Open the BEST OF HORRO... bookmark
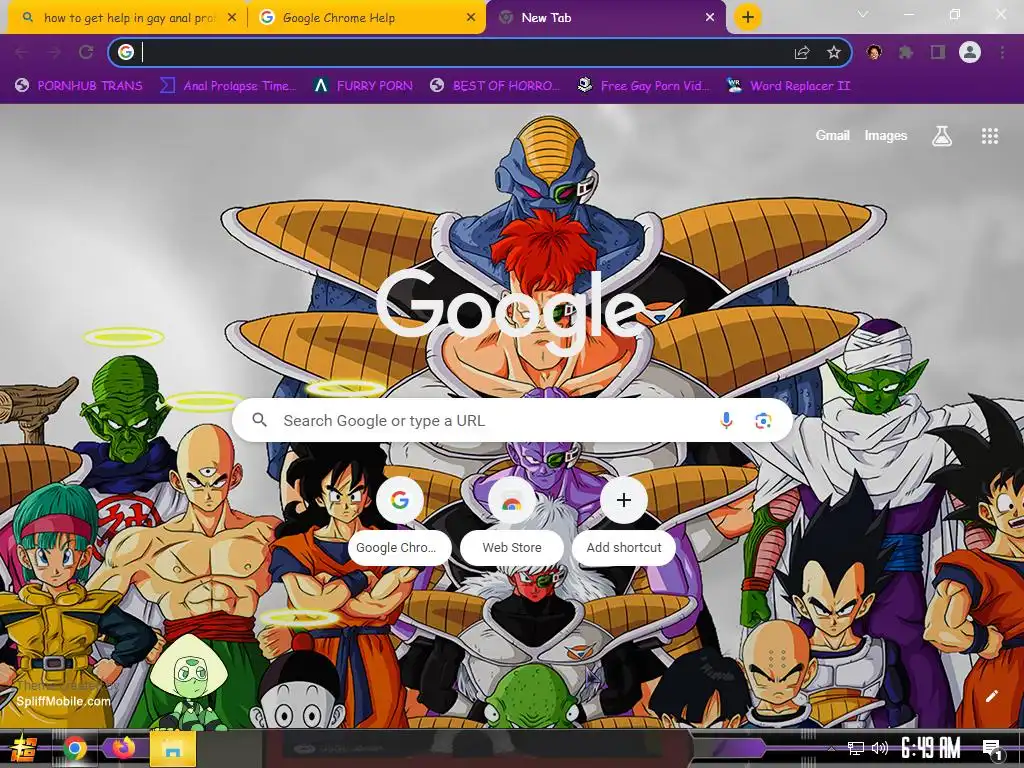This screenshot has height=768, width=1024. click(495, 86)
